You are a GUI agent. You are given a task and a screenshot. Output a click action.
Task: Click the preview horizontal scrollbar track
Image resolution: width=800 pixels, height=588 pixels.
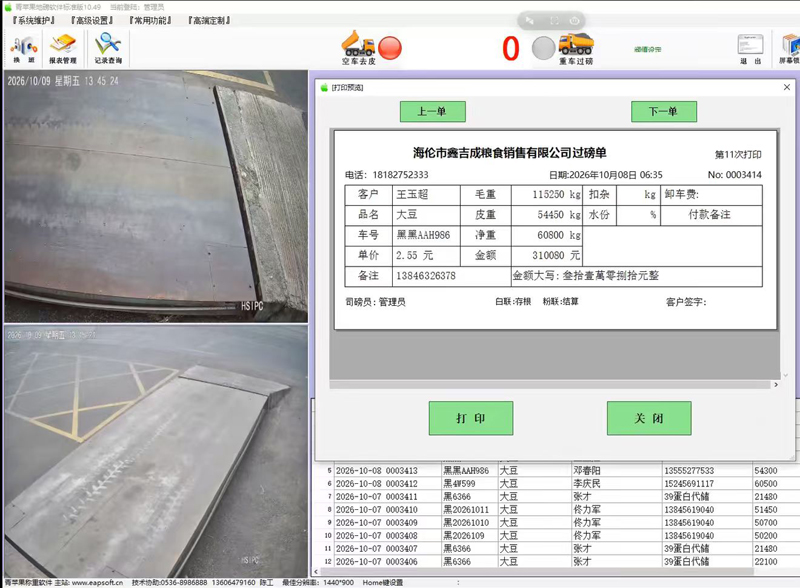coord(550,384)
